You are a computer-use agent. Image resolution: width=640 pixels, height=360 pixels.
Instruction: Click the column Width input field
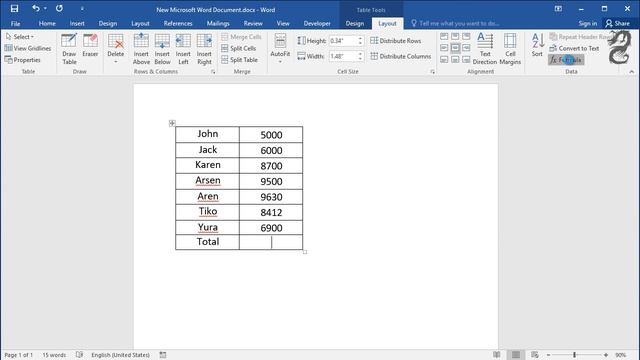point(343,56)
